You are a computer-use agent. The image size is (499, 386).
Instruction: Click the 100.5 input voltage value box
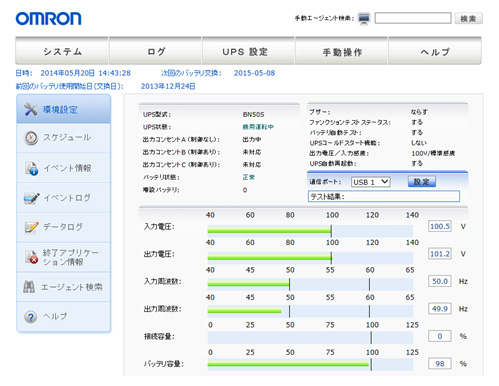pyautogui.click(x=440, y=226)
